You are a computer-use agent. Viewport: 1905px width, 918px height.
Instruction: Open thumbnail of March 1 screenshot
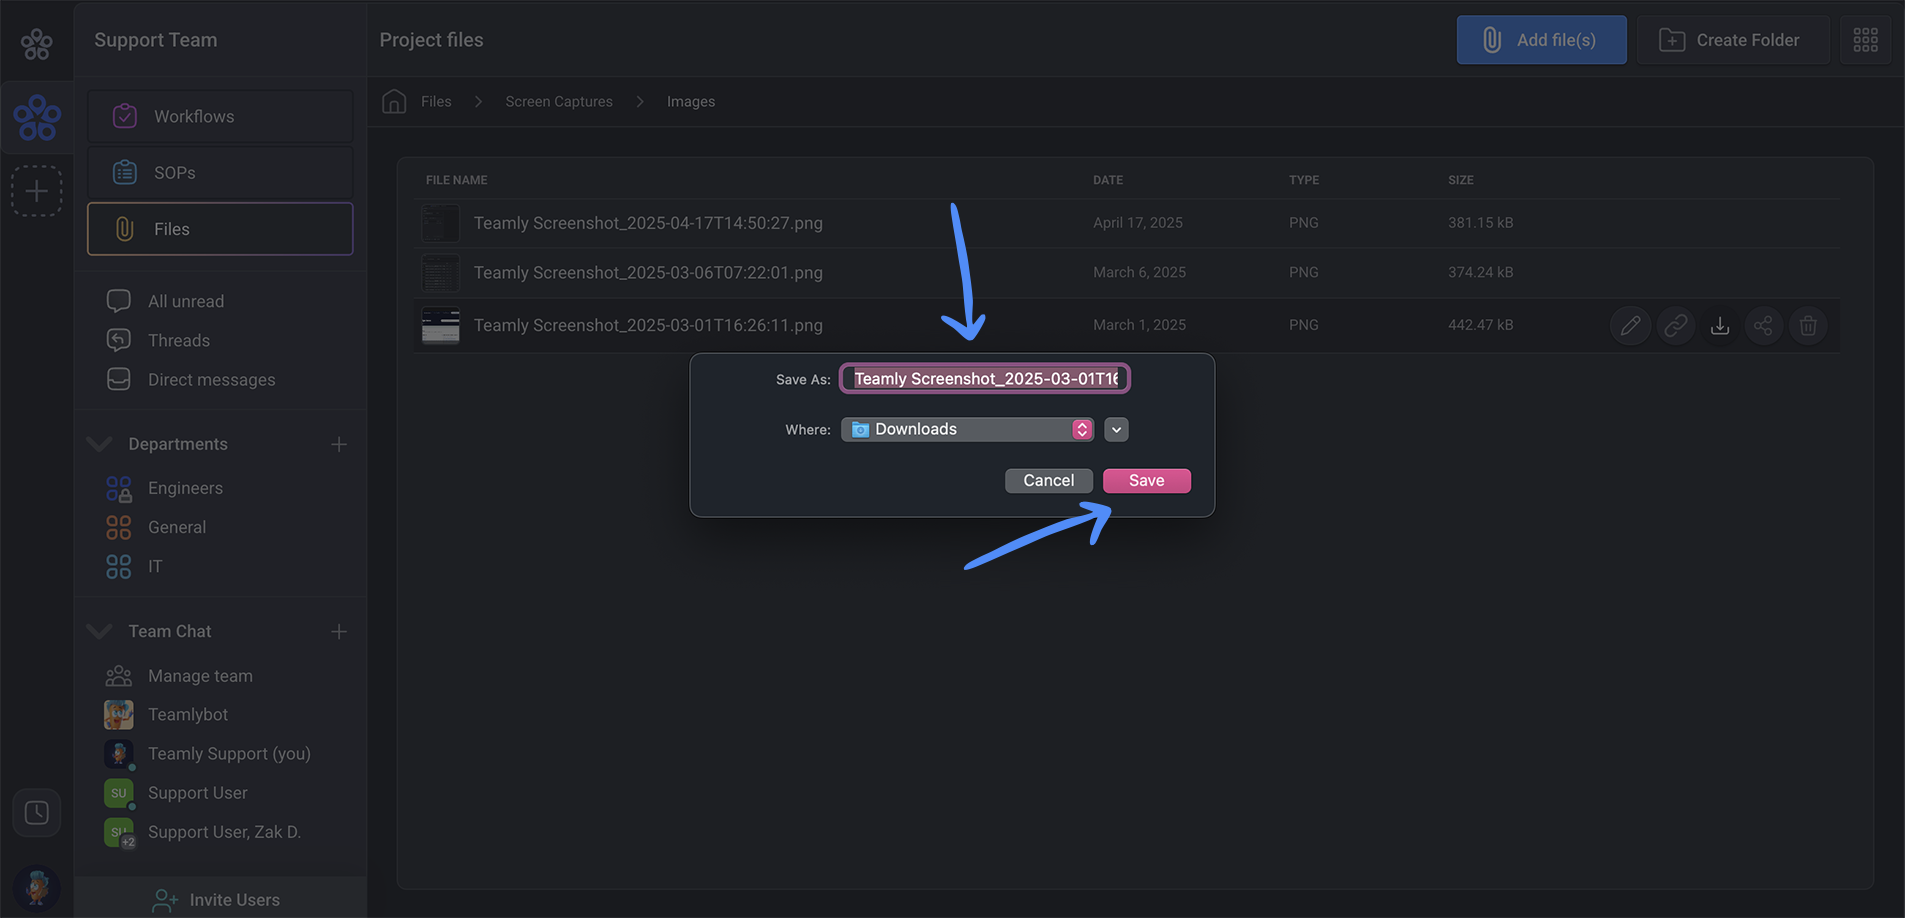click(440, 325)
